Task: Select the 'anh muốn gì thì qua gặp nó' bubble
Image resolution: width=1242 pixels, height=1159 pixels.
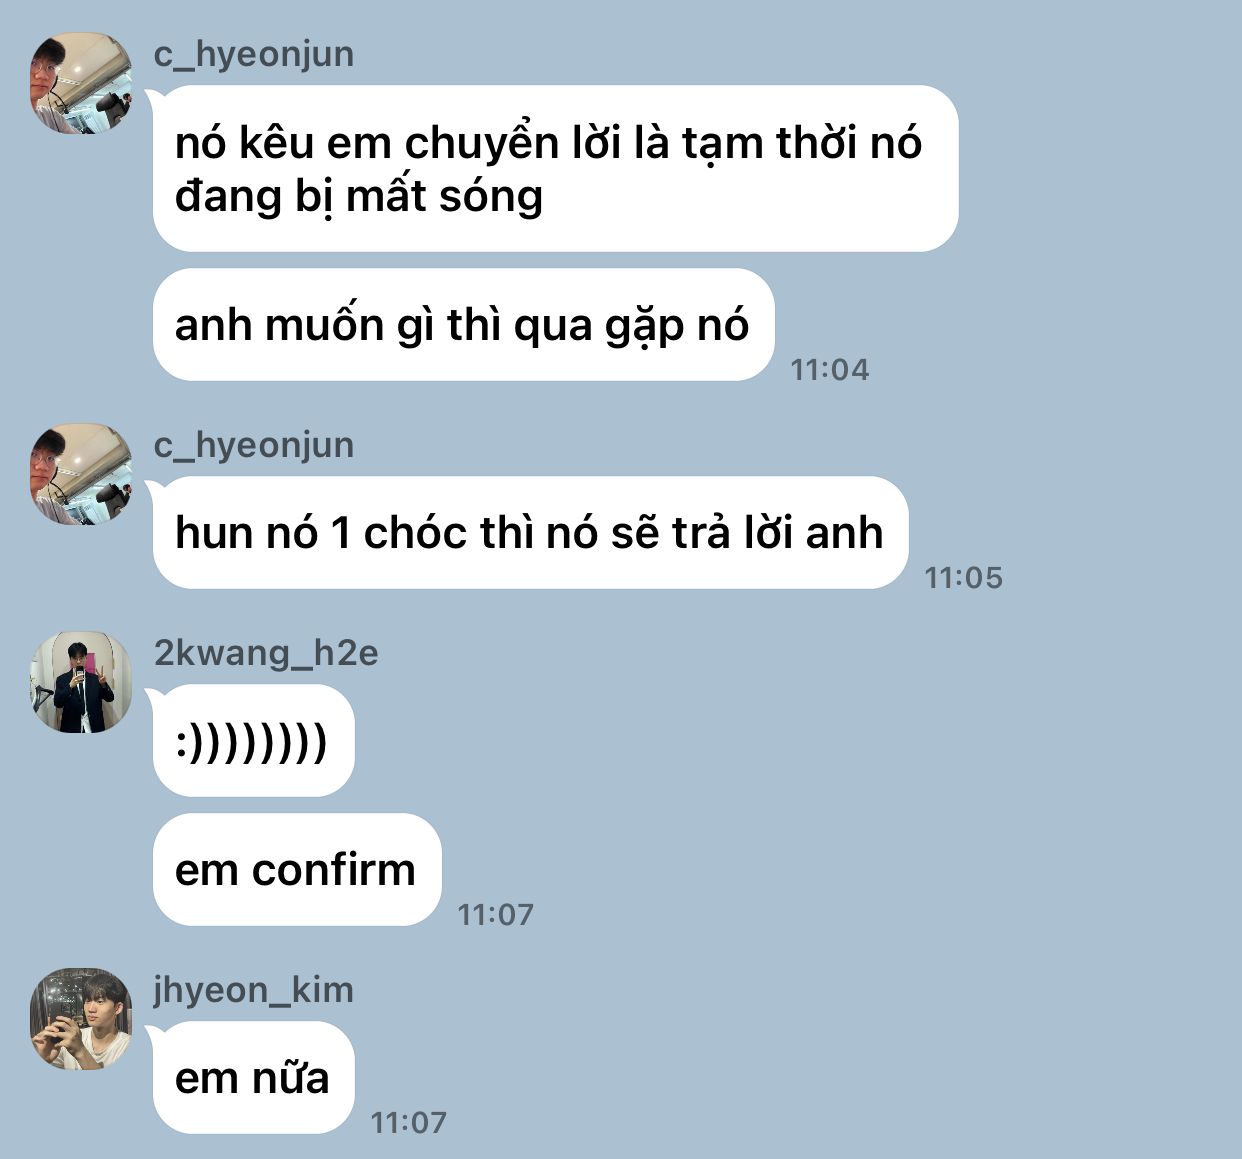Action: coord(463,325)
